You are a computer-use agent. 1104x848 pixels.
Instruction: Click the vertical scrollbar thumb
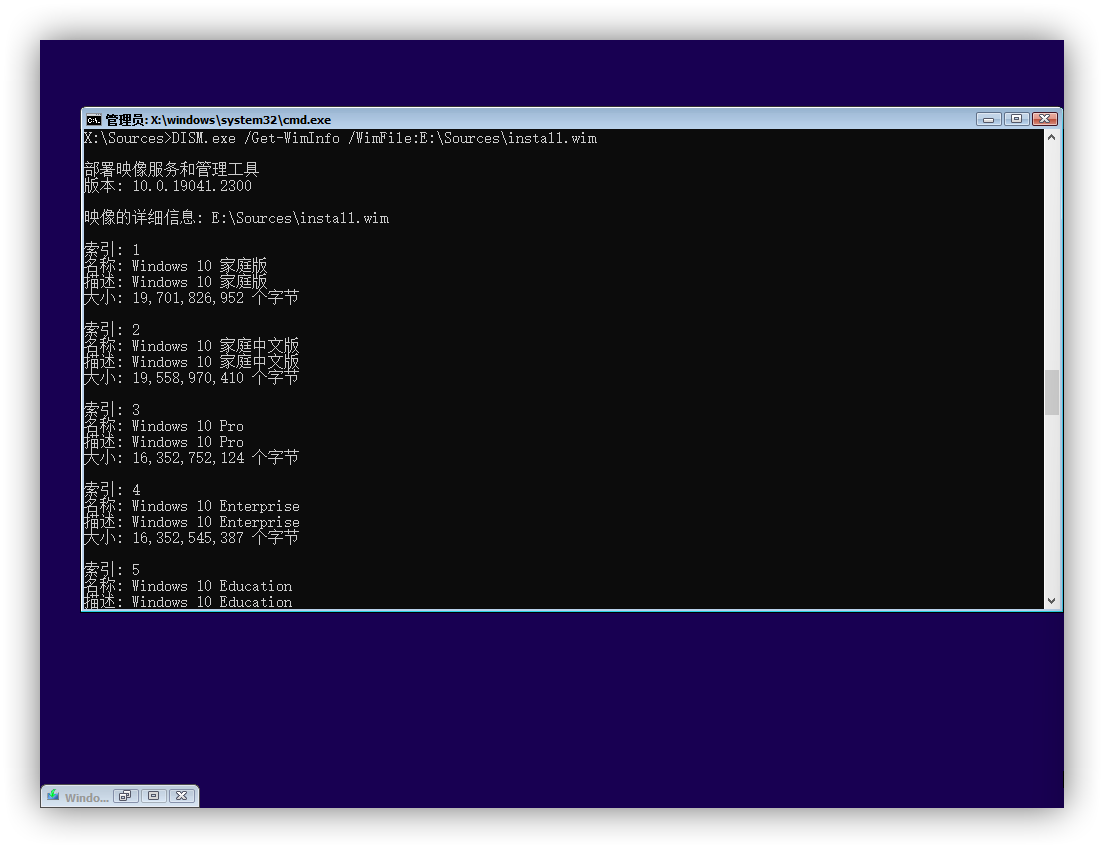(x=1052, y=392)
